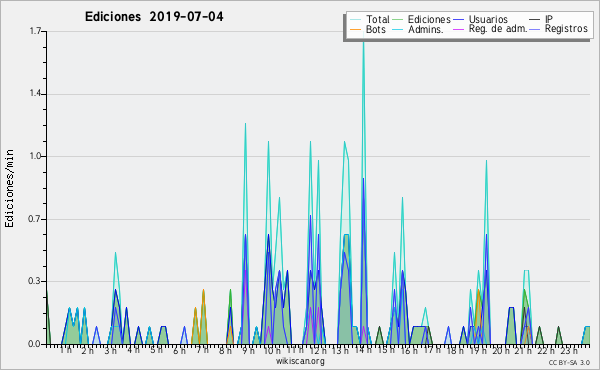Click the '5 h' x-axis label

coord(156,350)
